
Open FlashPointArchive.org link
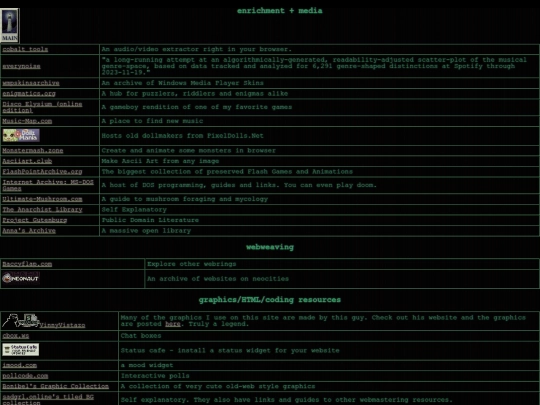tap(42, 172)
